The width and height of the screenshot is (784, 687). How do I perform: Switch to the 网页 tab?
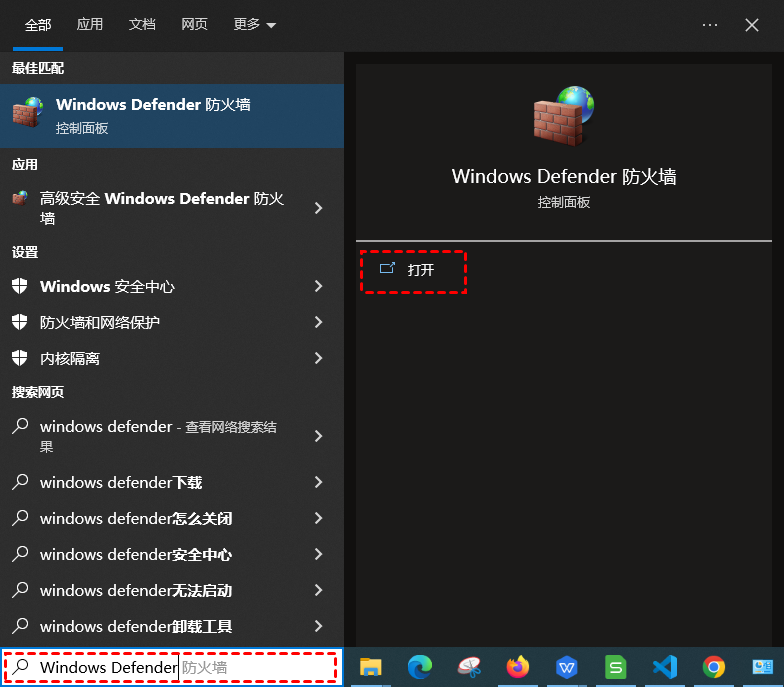(x=194, y=24)
